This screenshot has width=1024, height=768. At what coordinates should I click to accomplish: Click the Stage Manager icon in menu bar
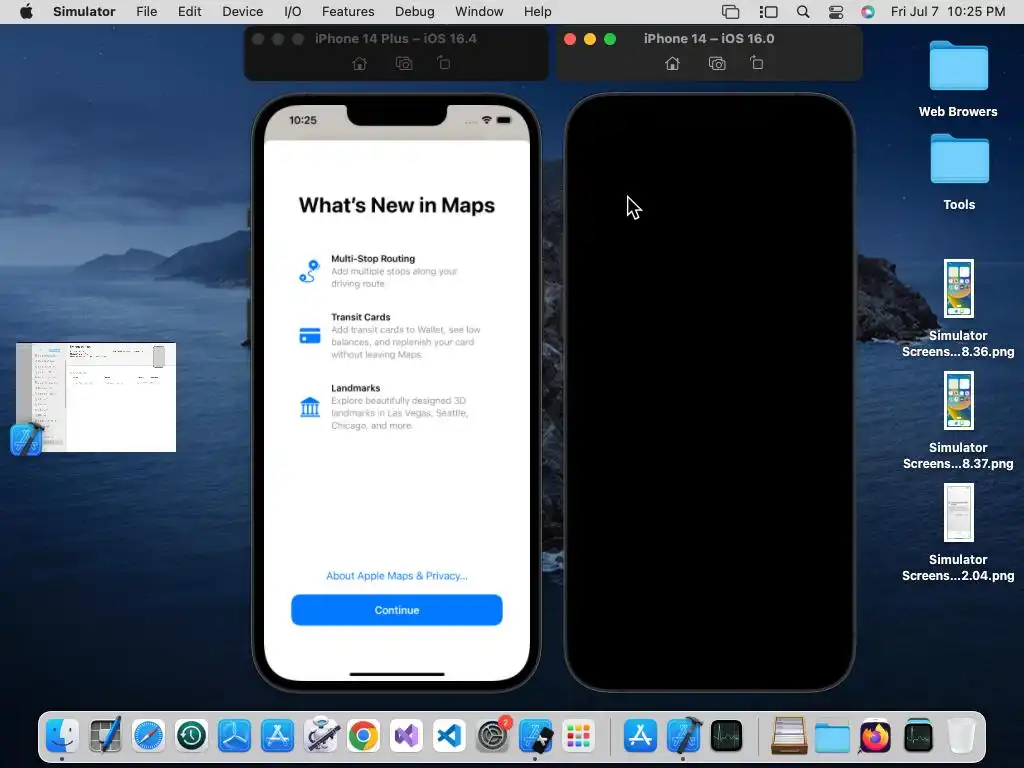pyautogui.click(x=769, y=12)
